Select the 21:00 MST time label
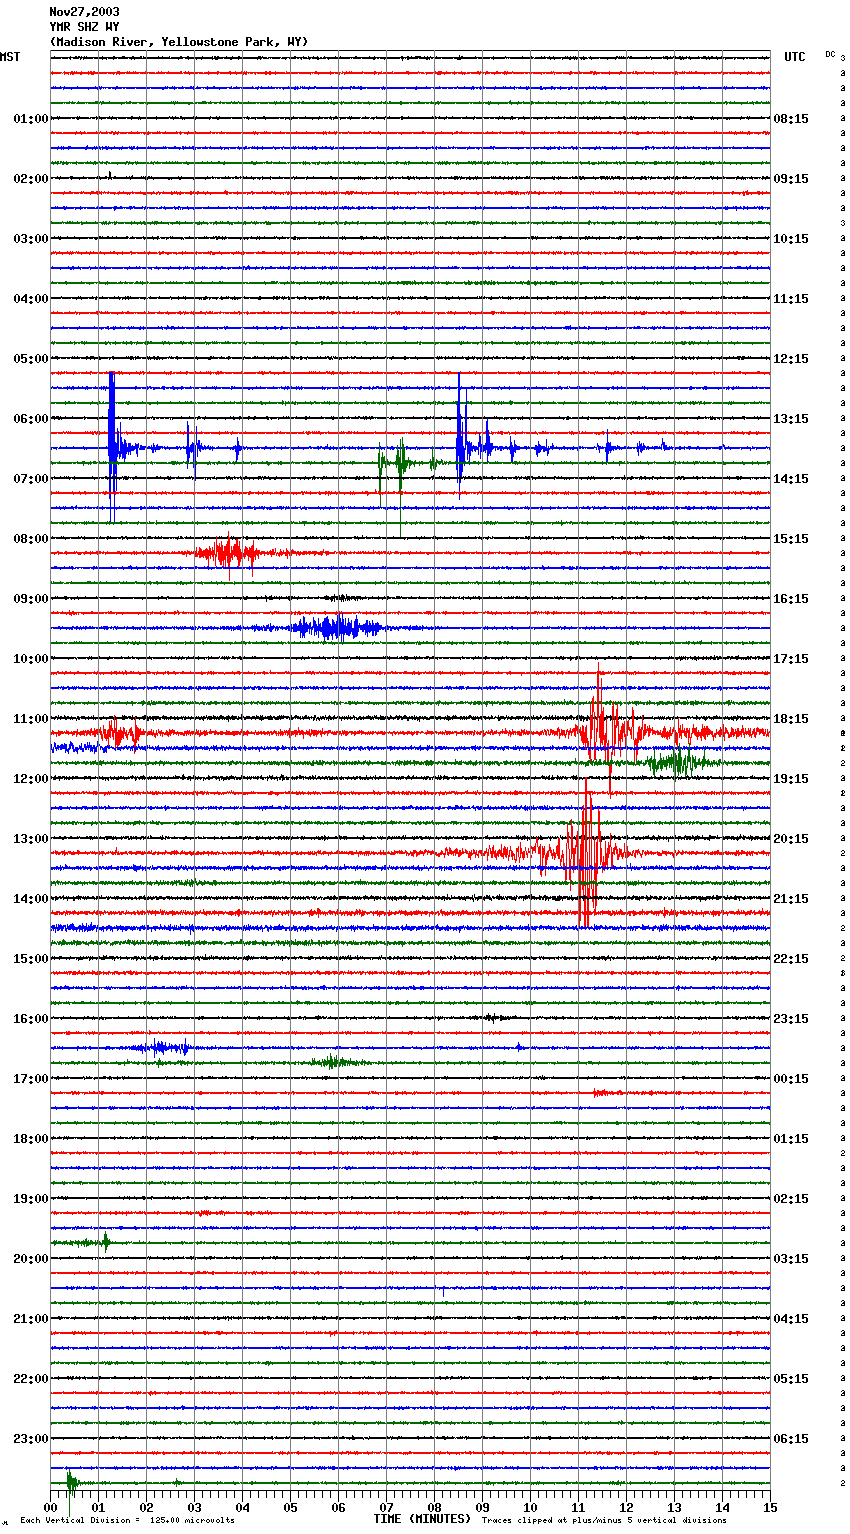850x1534 pixels. pyautogui.click(x=31, y=1319)
